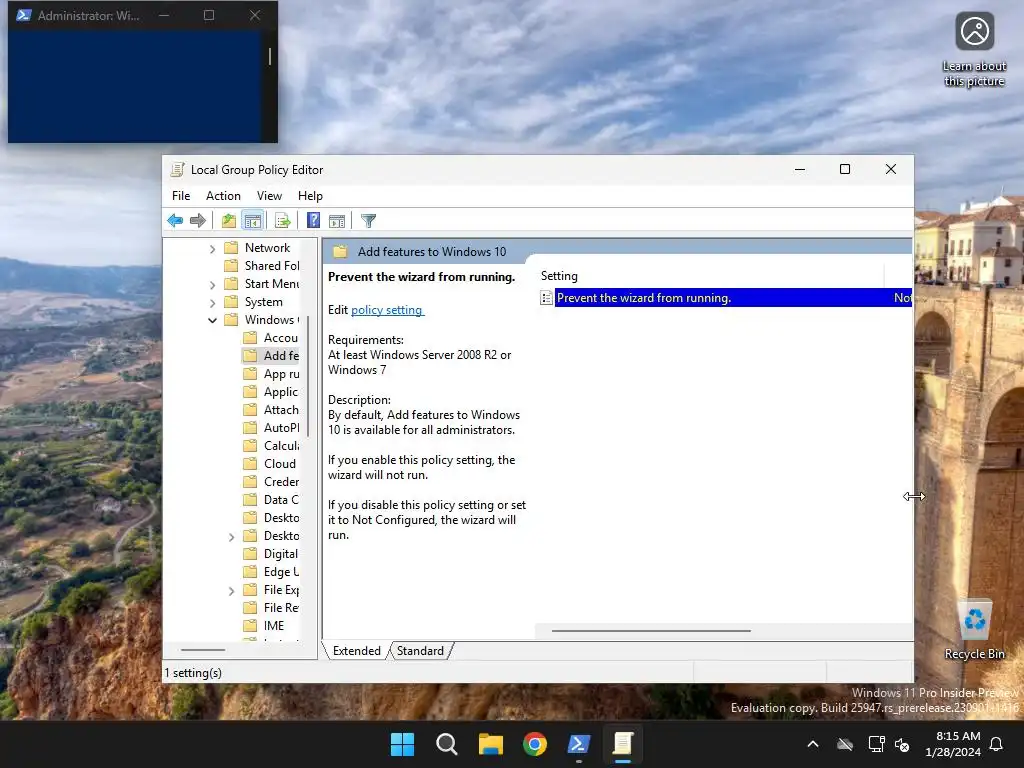This screenshot has height=768, width=1024.
Task: Collapse the Windows Components tree node
Action: 212,320
